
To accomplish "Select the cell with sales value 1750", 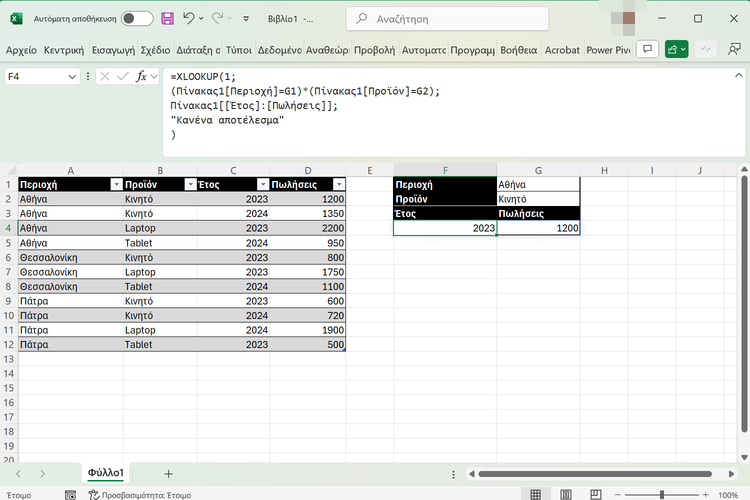I will tap(308, 272).
